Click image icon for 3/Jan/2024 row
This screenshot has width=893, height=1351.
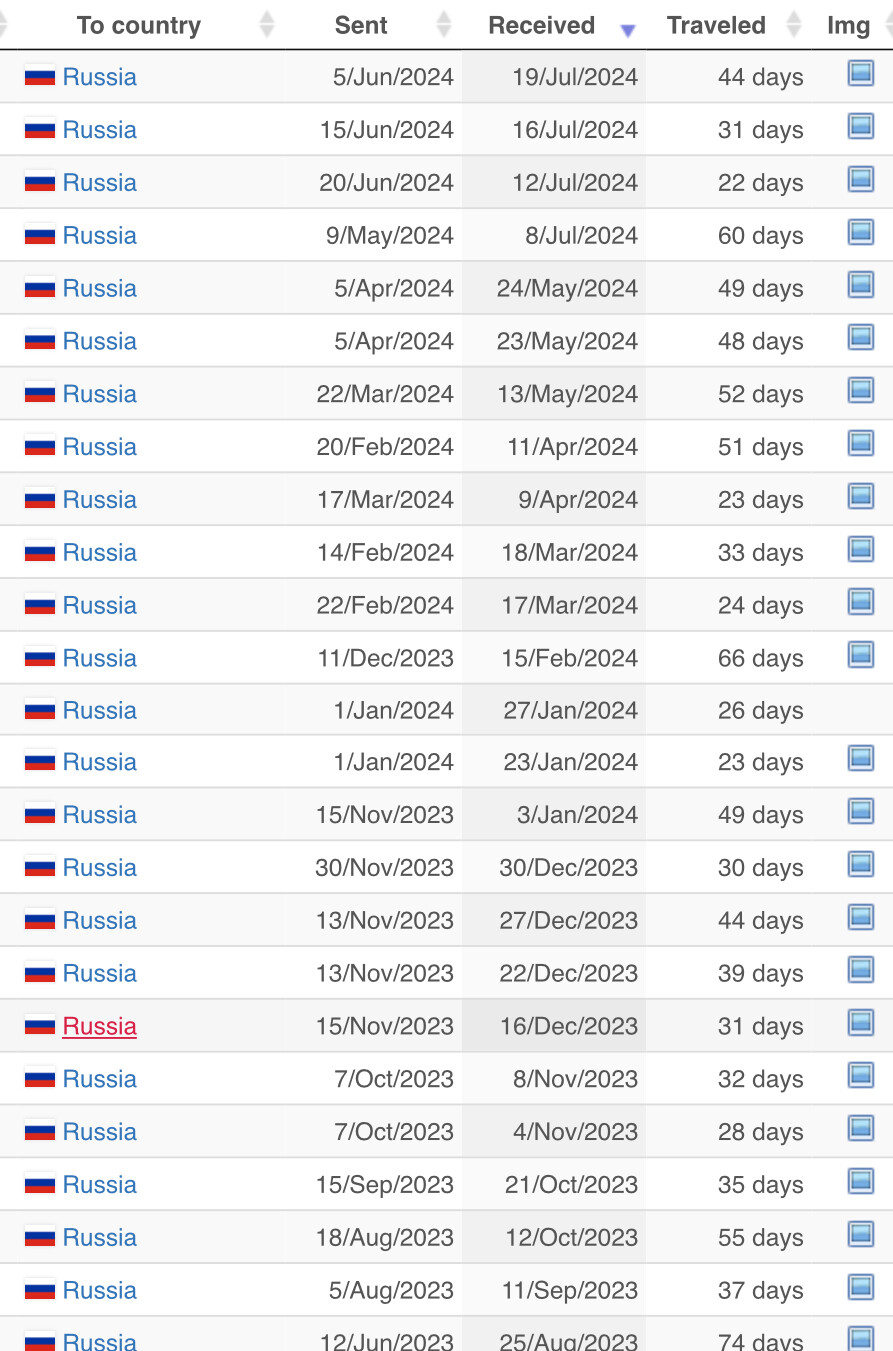click(860, 811)
